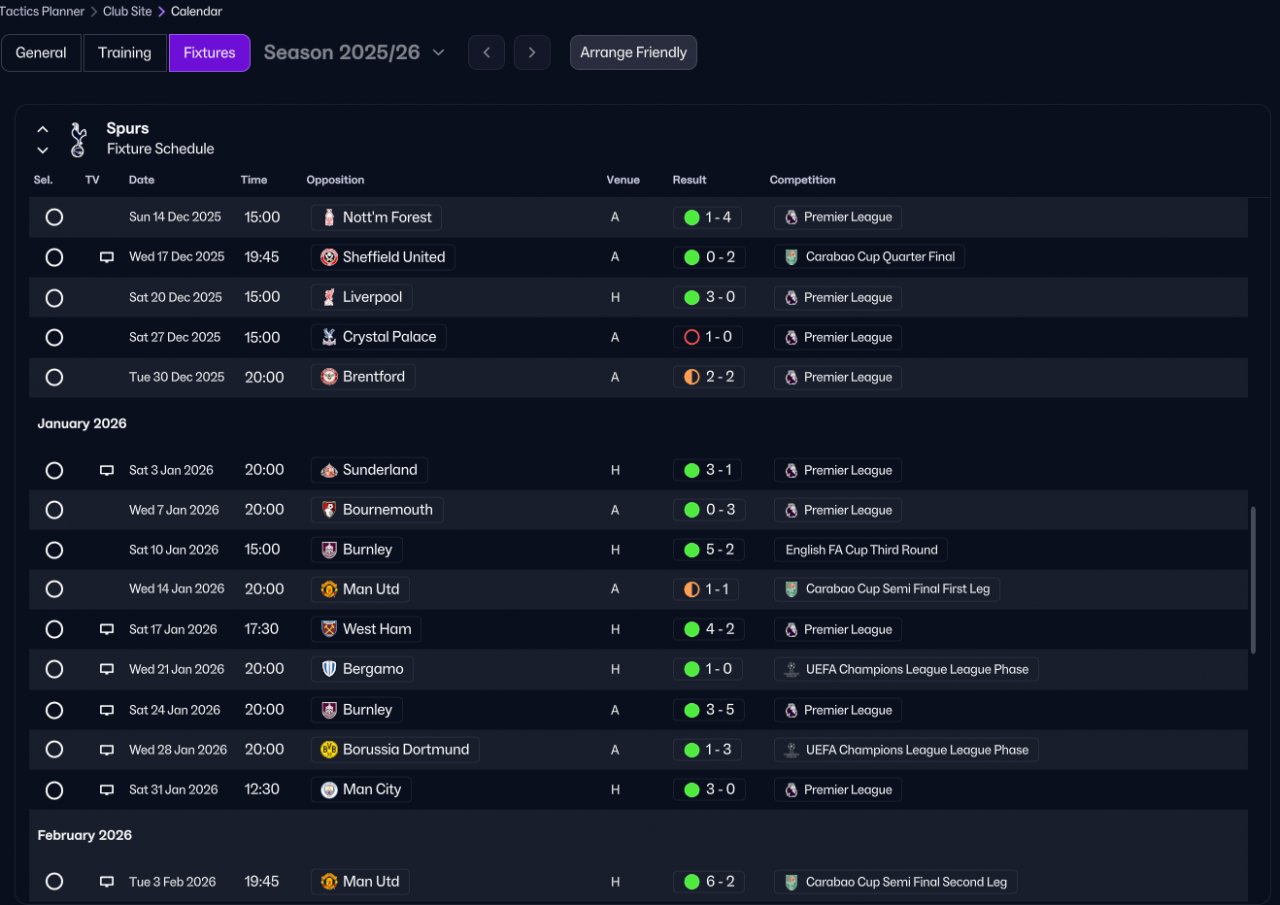The width and height of the screenshot is (1280, 905).
Task: Click green win indicator for Liverpool result
Action: [x=691, y=297]
